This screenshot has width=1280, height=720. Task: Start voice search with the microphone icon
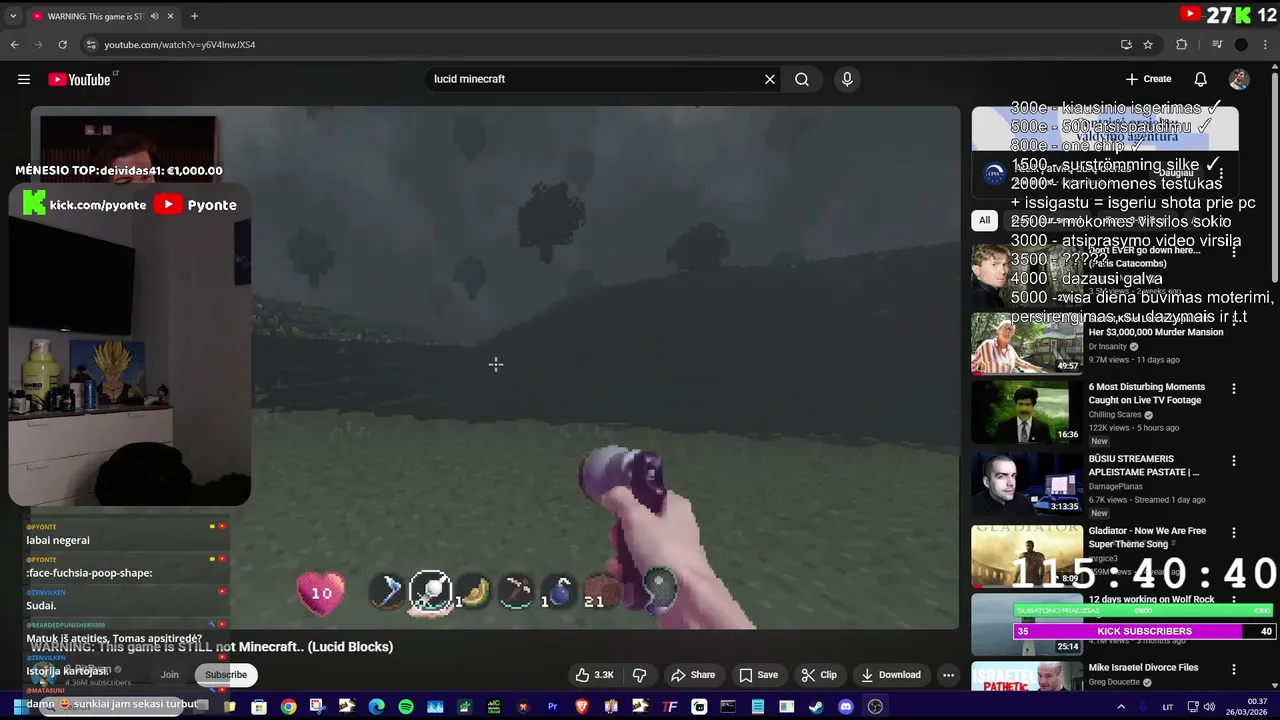[847, 79]
